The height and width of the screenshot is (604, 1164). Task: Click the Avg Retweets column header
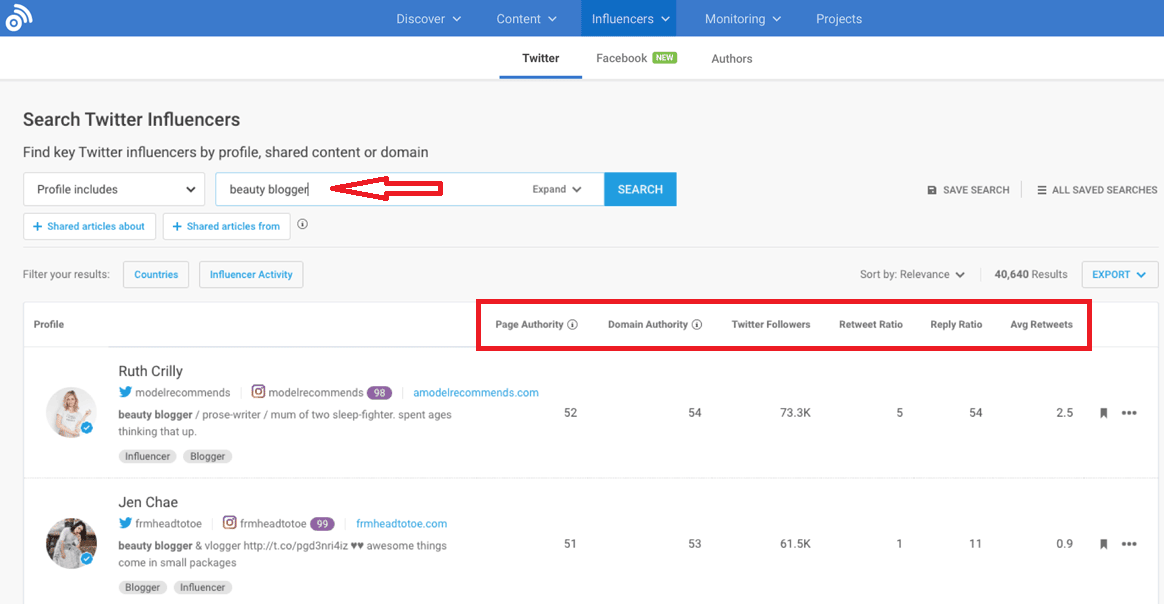pyautogui.click(x=1041, y=324)
